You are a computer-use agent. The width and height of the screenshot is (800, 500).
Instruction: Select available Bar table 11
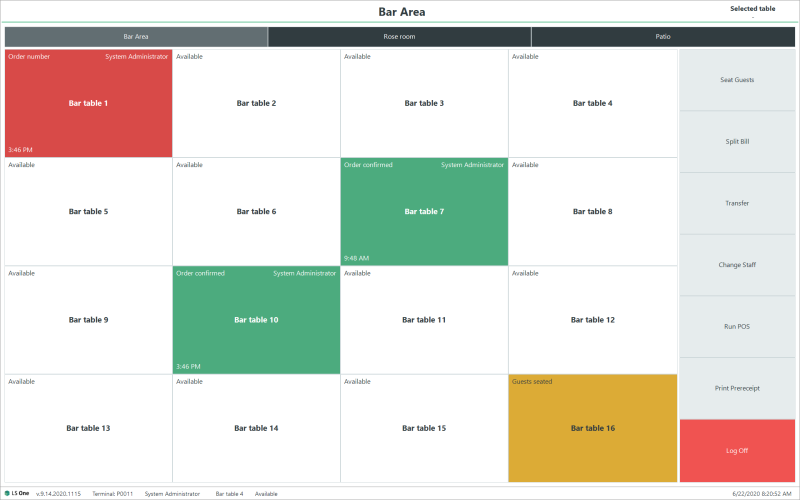coord(424,320)
